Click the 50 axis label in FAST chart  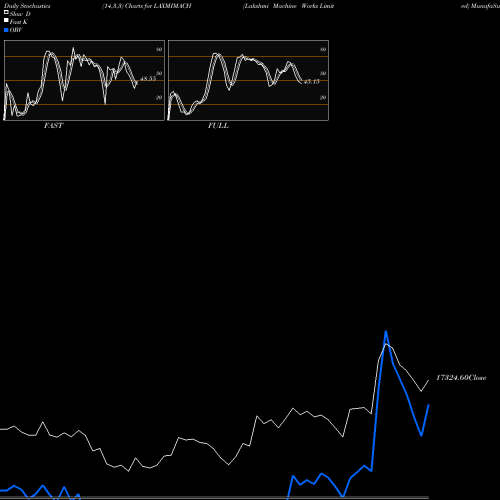pyautogui.click(x=159, y=73)
